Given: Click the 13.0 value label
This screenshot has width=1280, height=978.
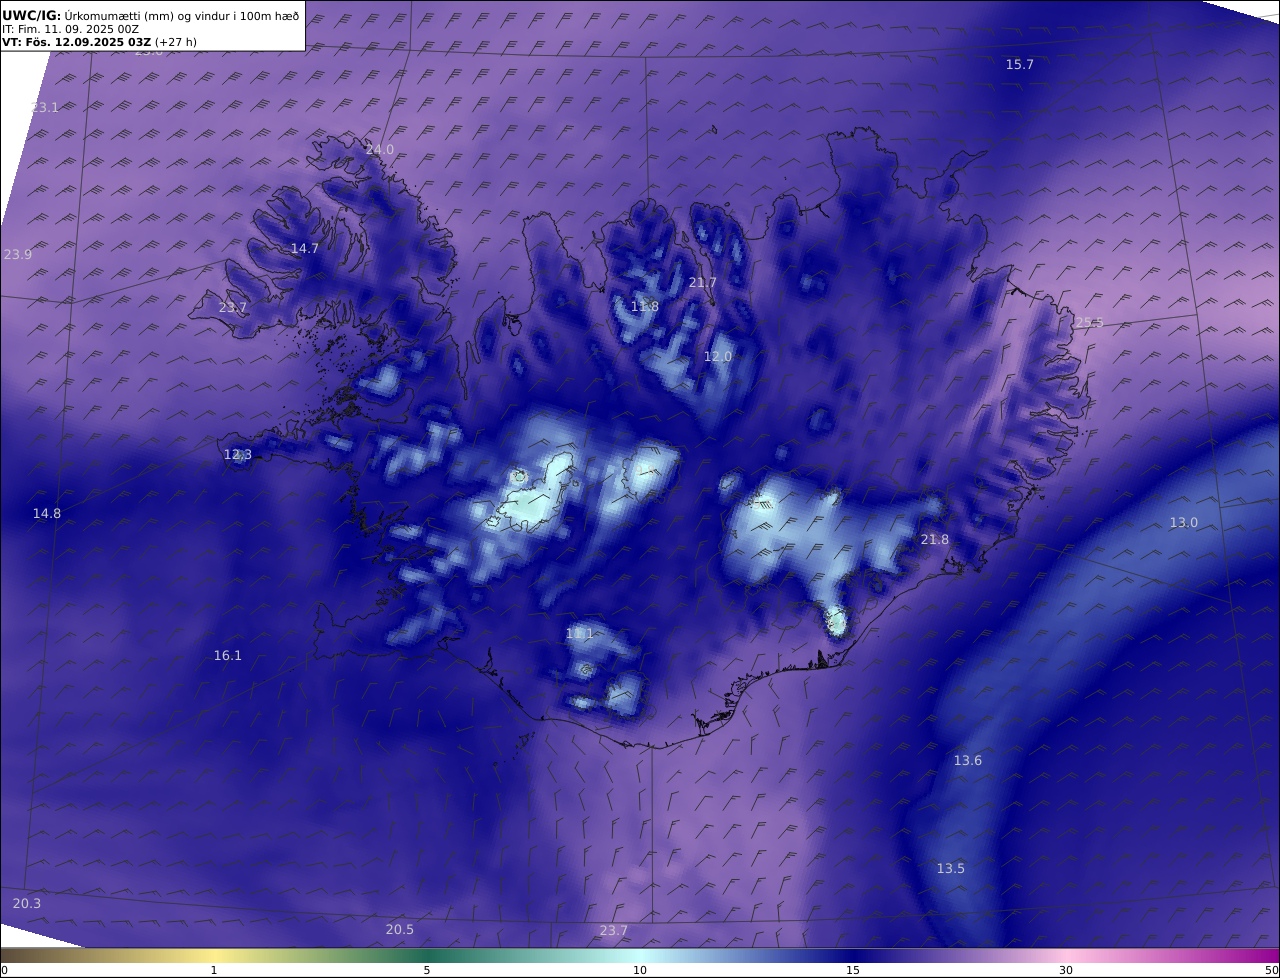Looking at the screenshot, I should (1183, 523).
